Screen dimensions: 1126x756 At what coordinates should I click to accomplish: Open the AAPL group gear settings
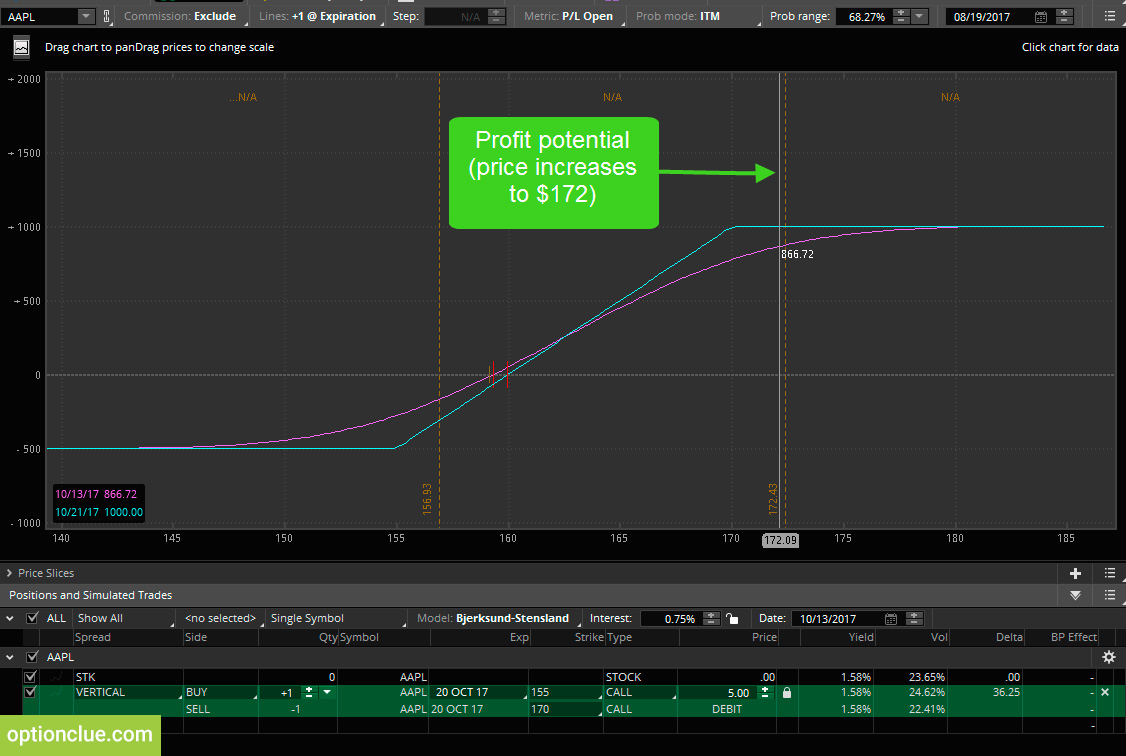pos(1109,657)
